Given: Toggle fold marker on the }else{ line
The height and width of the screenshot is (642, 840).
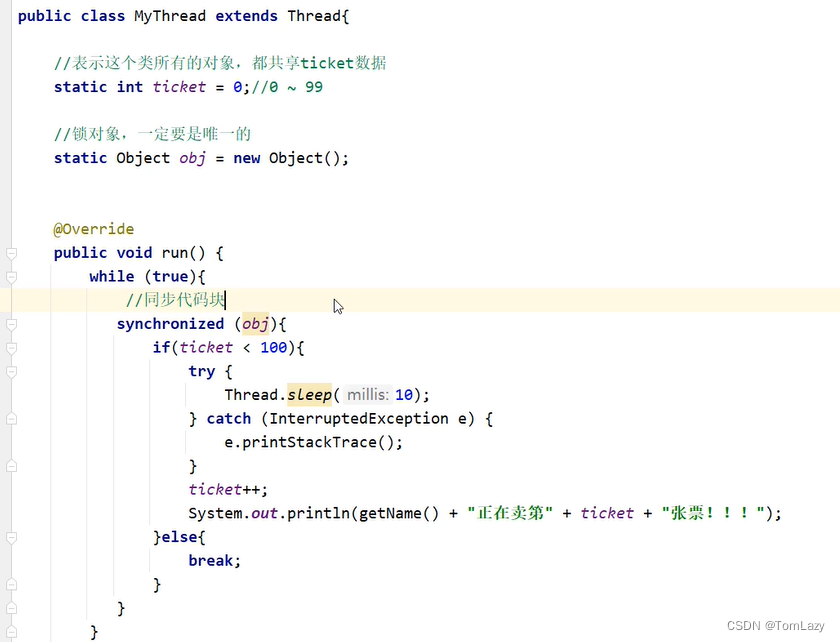Looking at the screenshot, I should point(11,537).
